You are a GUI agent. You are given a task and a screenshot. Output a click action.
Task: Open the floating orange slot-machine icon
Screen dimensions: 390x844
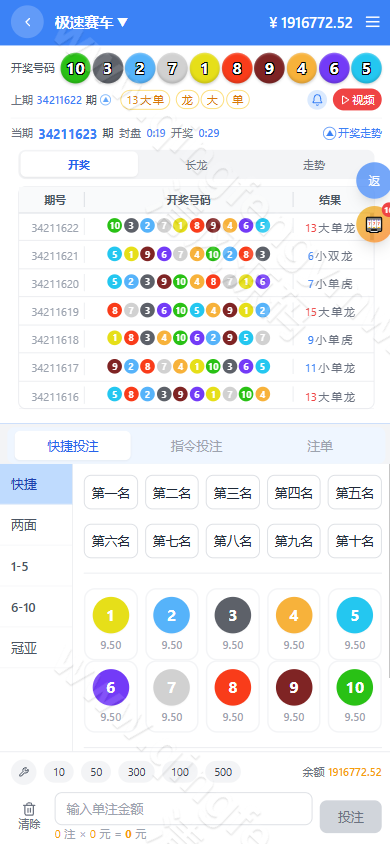coord(374,224)
